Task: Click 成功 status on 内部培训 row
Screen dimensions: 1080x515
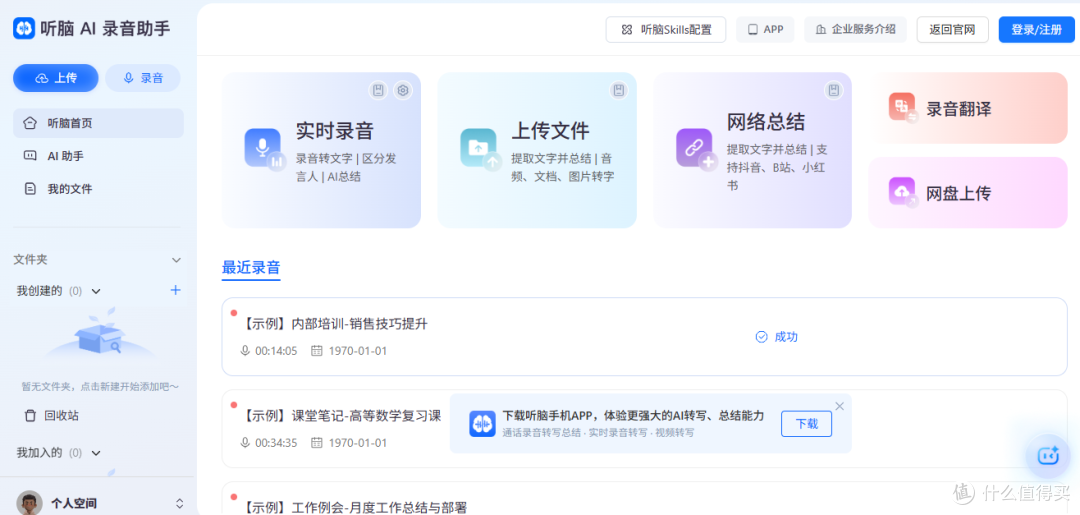Action: [x=786, y=337]
